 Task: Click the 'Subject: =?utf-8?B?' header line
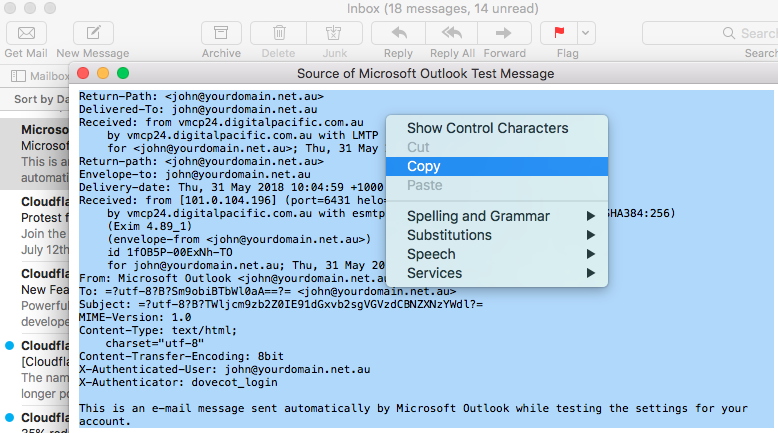point(281,304)
